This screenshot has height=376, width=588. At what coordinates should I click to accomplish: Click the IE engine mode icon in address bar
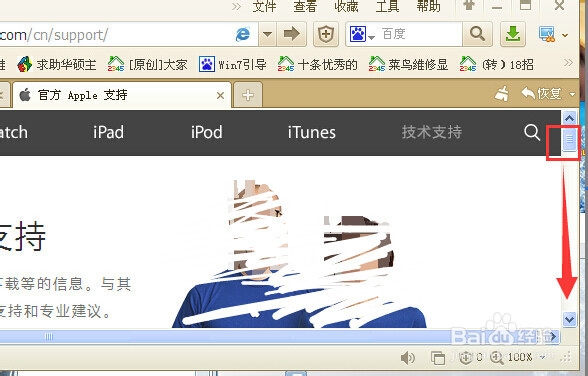[x=243, y=34]
